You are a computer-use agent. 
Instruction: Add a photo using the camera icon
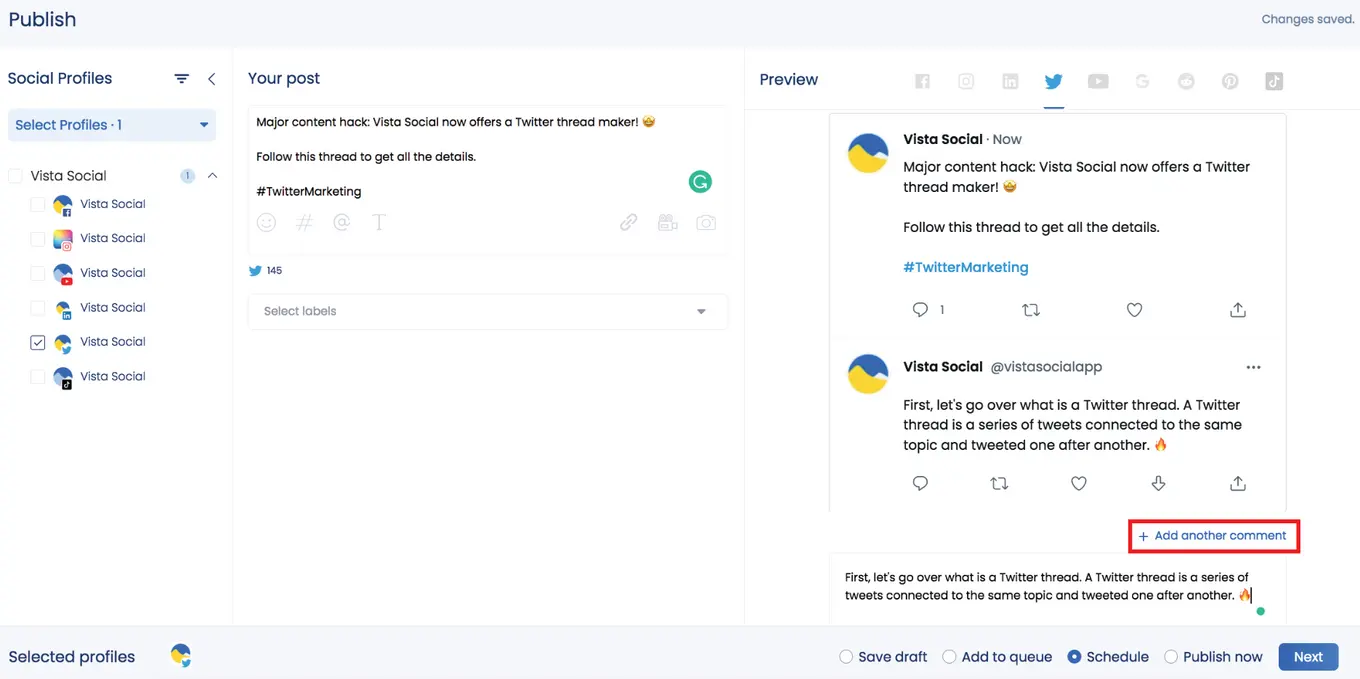click(706, 222)
